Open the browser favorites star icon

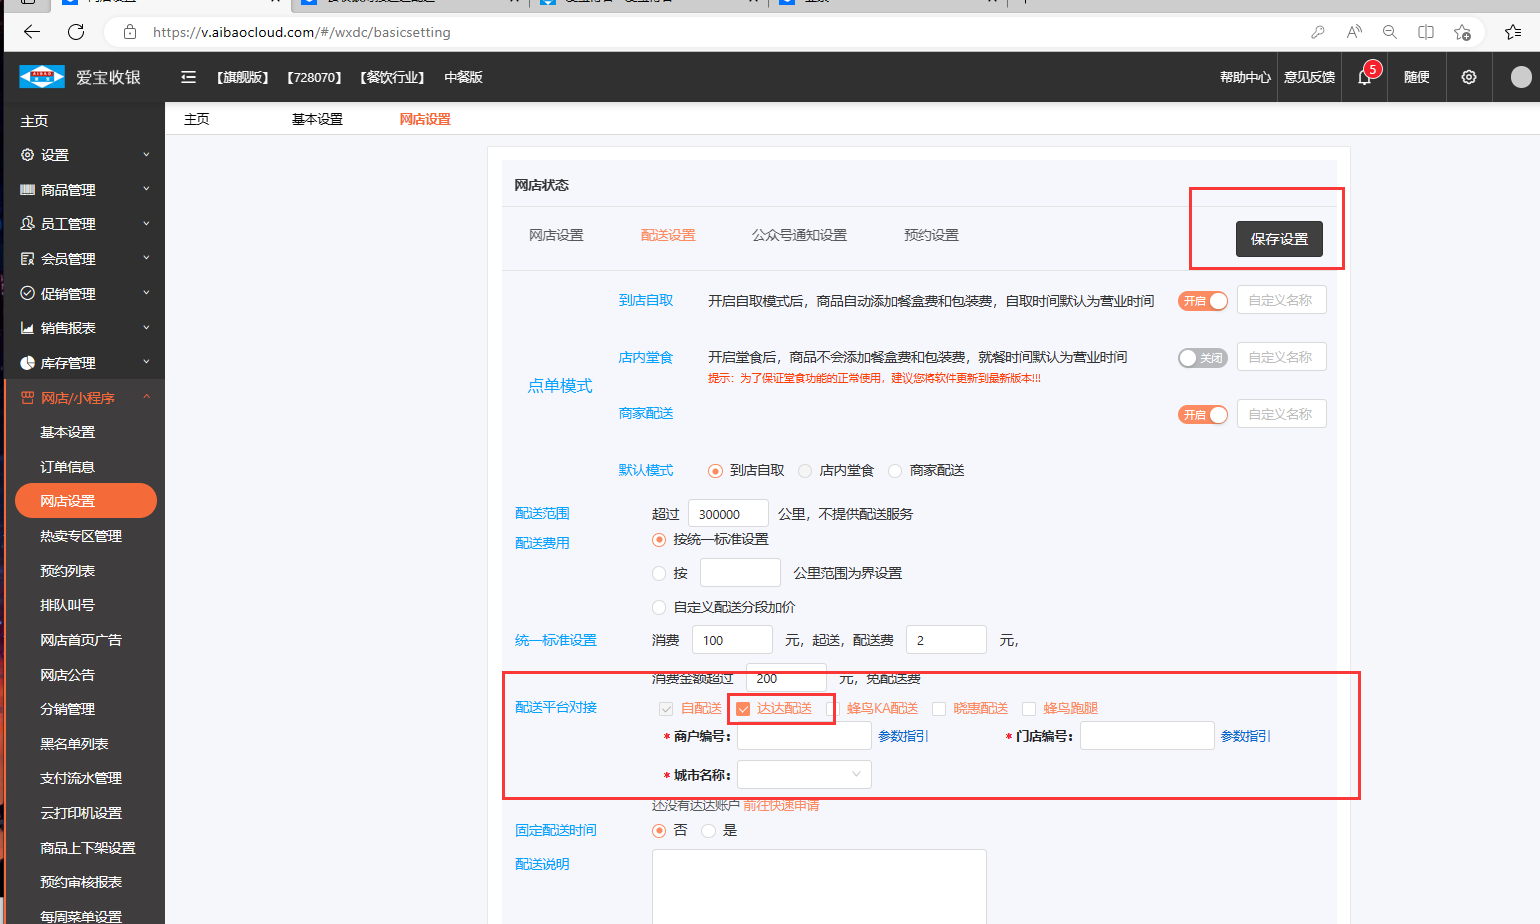[1462, 32]
